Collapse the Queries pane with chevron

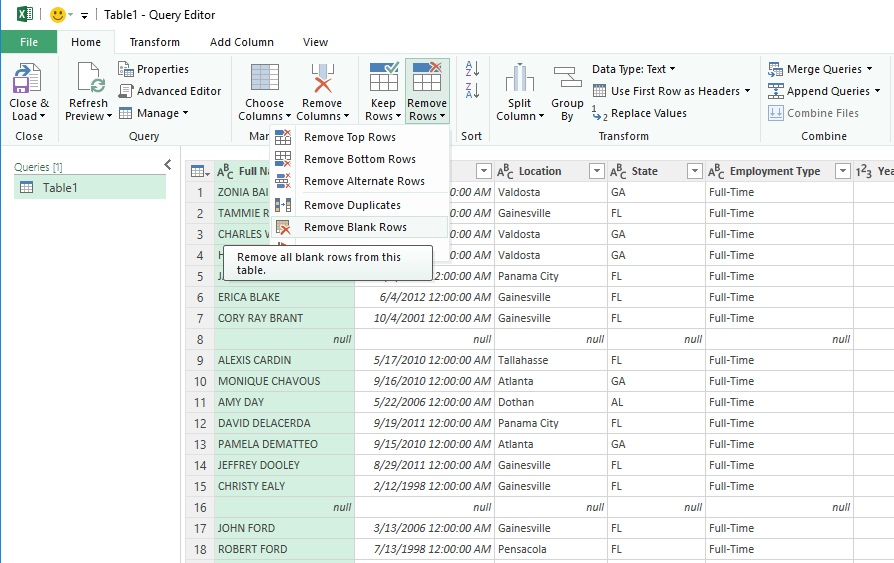pos(168,165)
